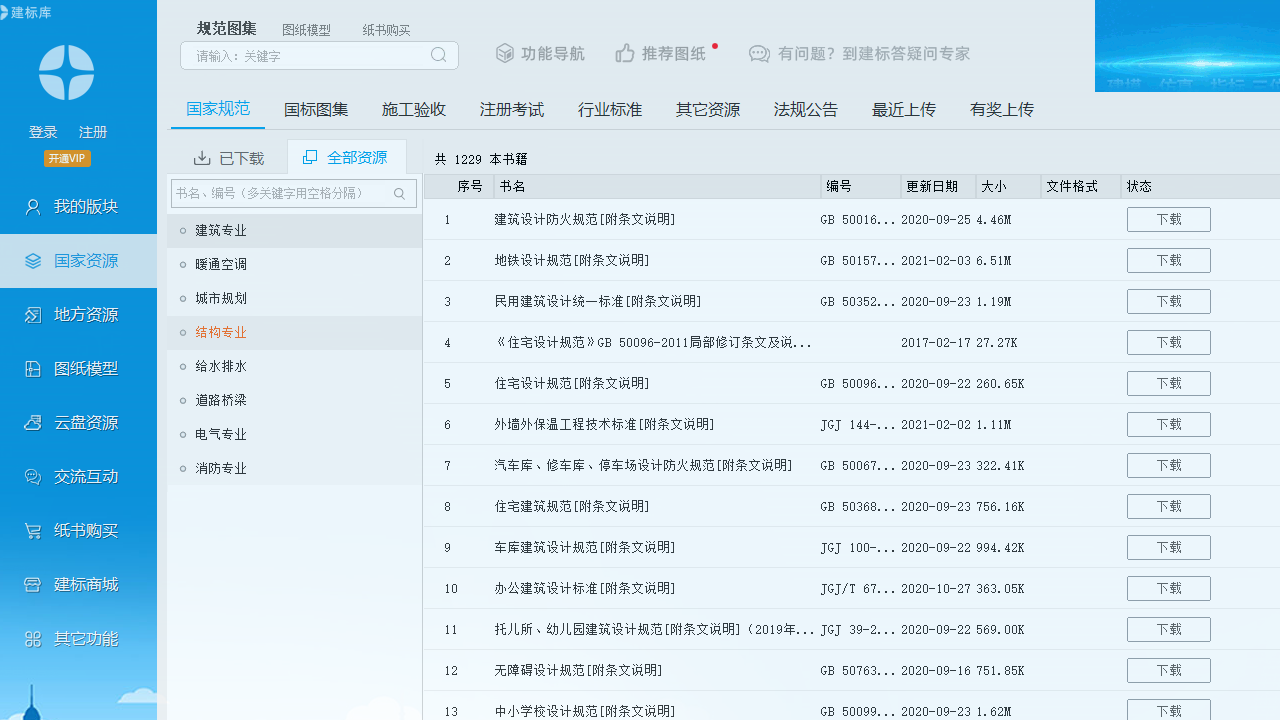
Task: Go to 纸书购买 cart icon
Action: point(33,531)
